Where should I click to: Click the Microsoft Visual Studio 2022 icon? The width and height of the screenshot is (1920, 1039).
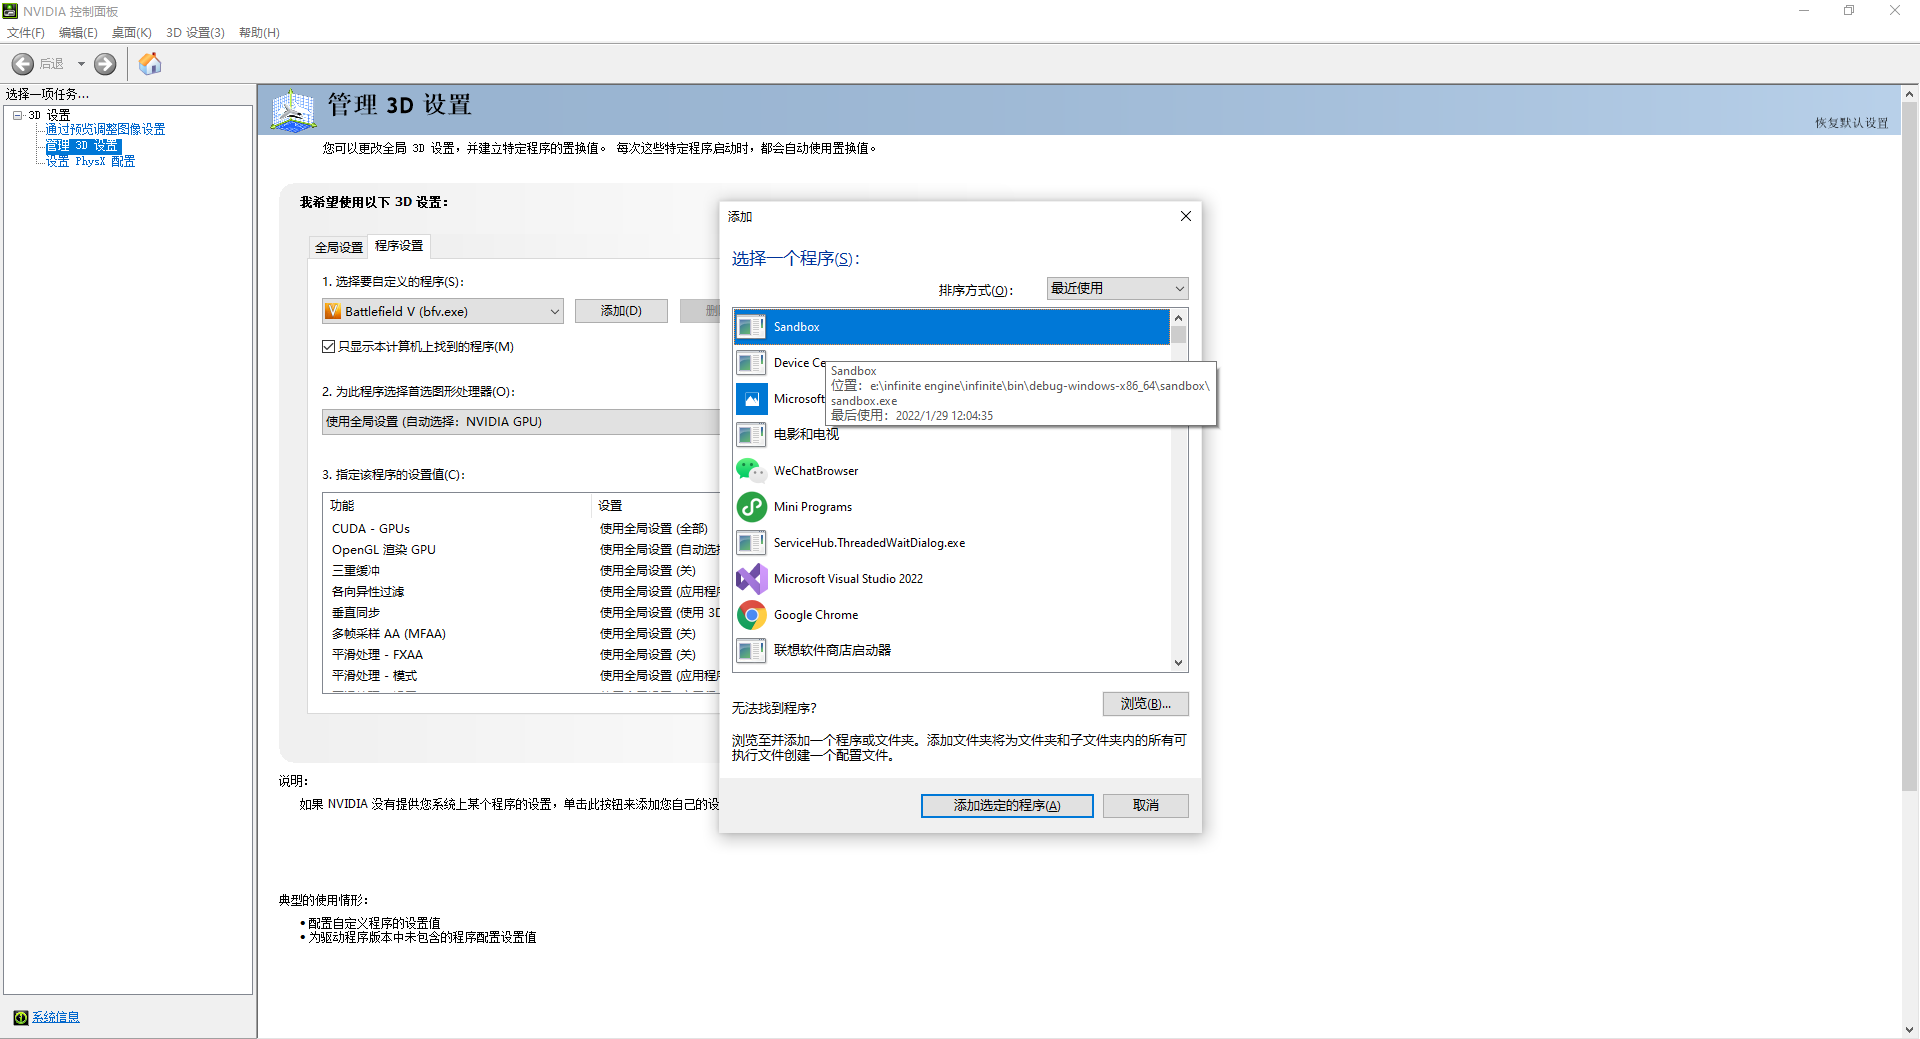point(751,579)
